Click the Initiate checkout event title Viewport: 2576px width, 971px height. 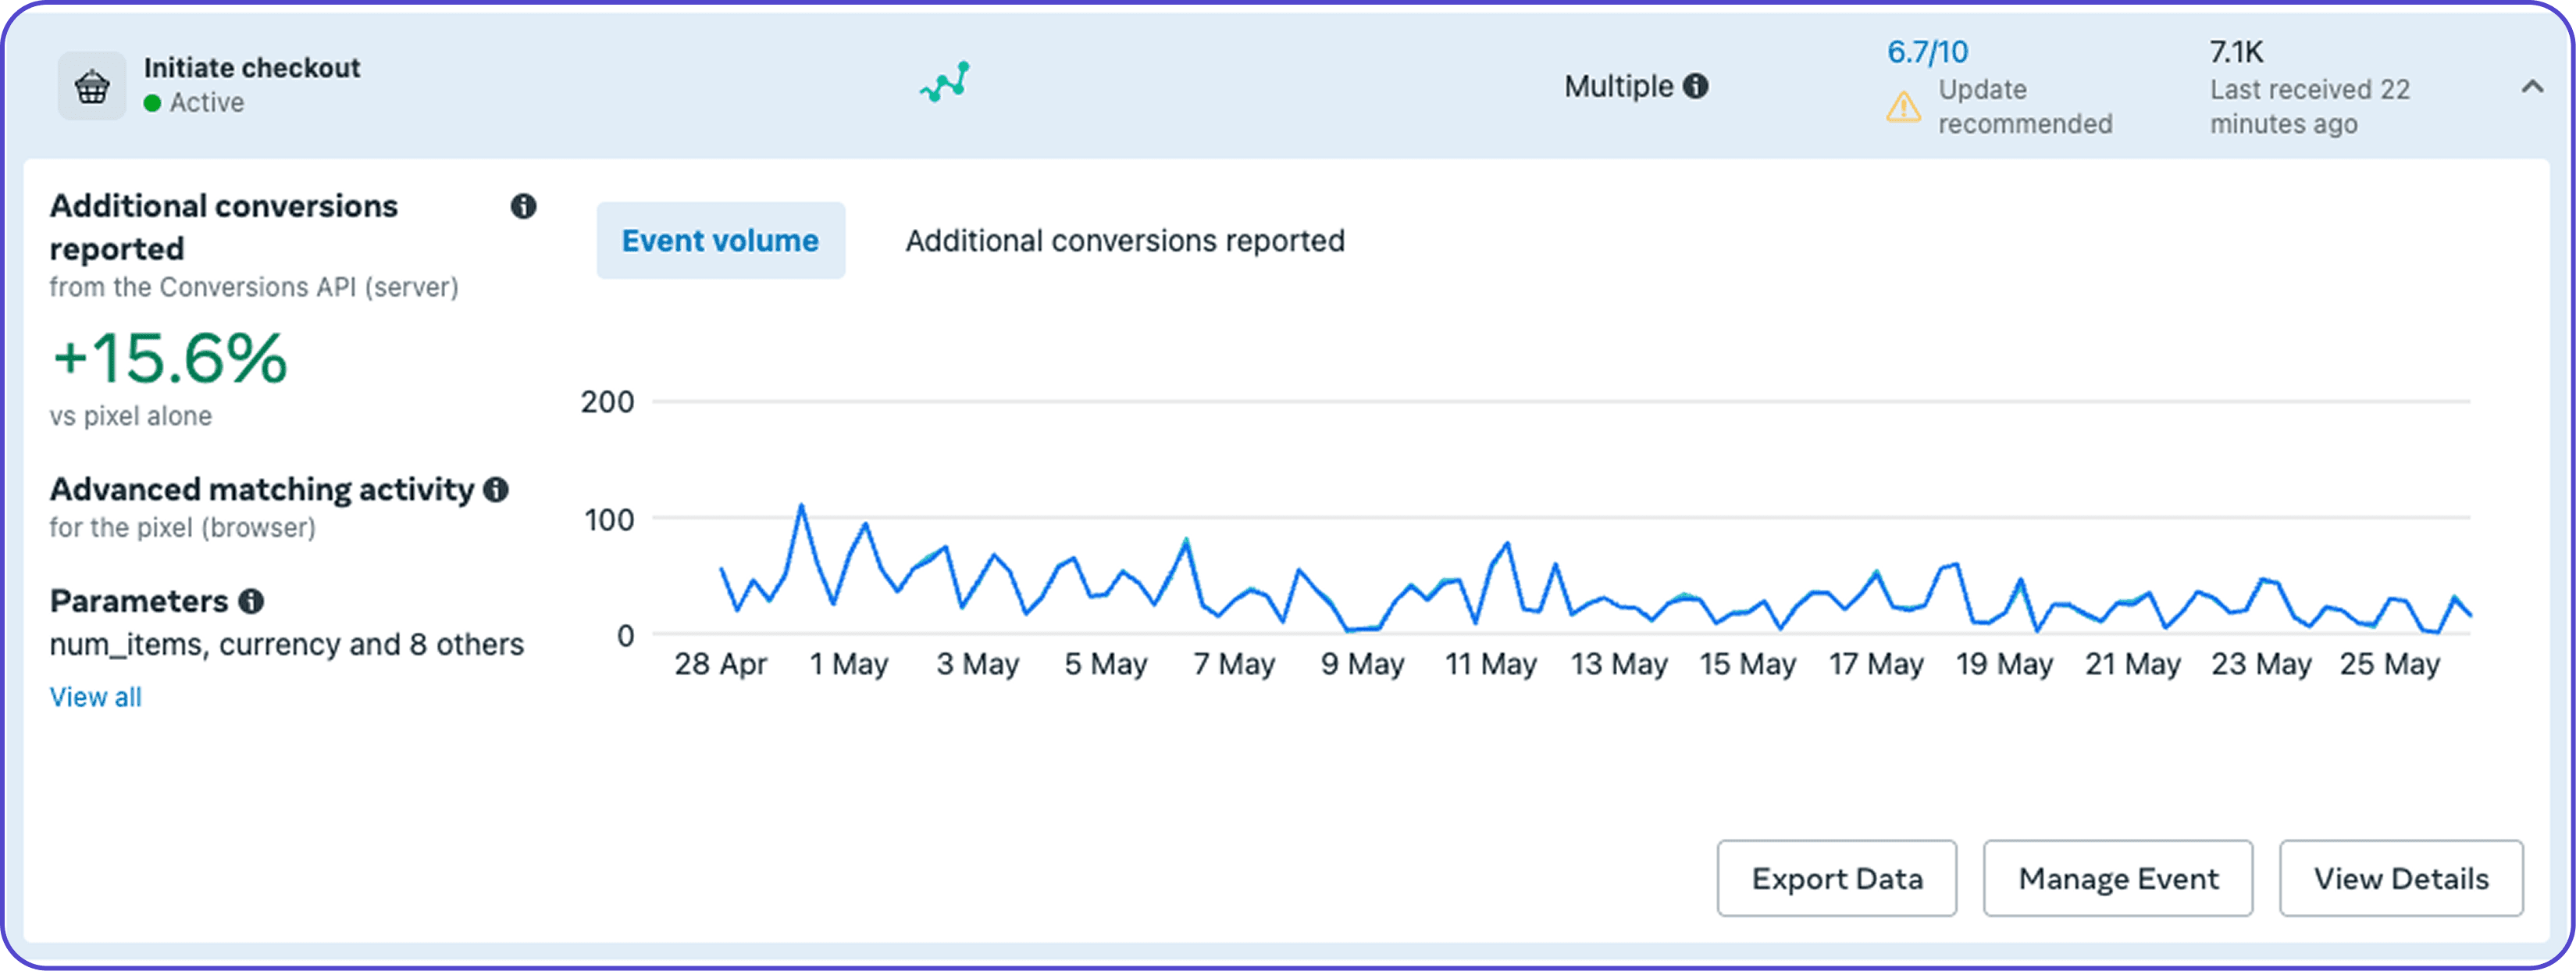click(x=252, y=68)
